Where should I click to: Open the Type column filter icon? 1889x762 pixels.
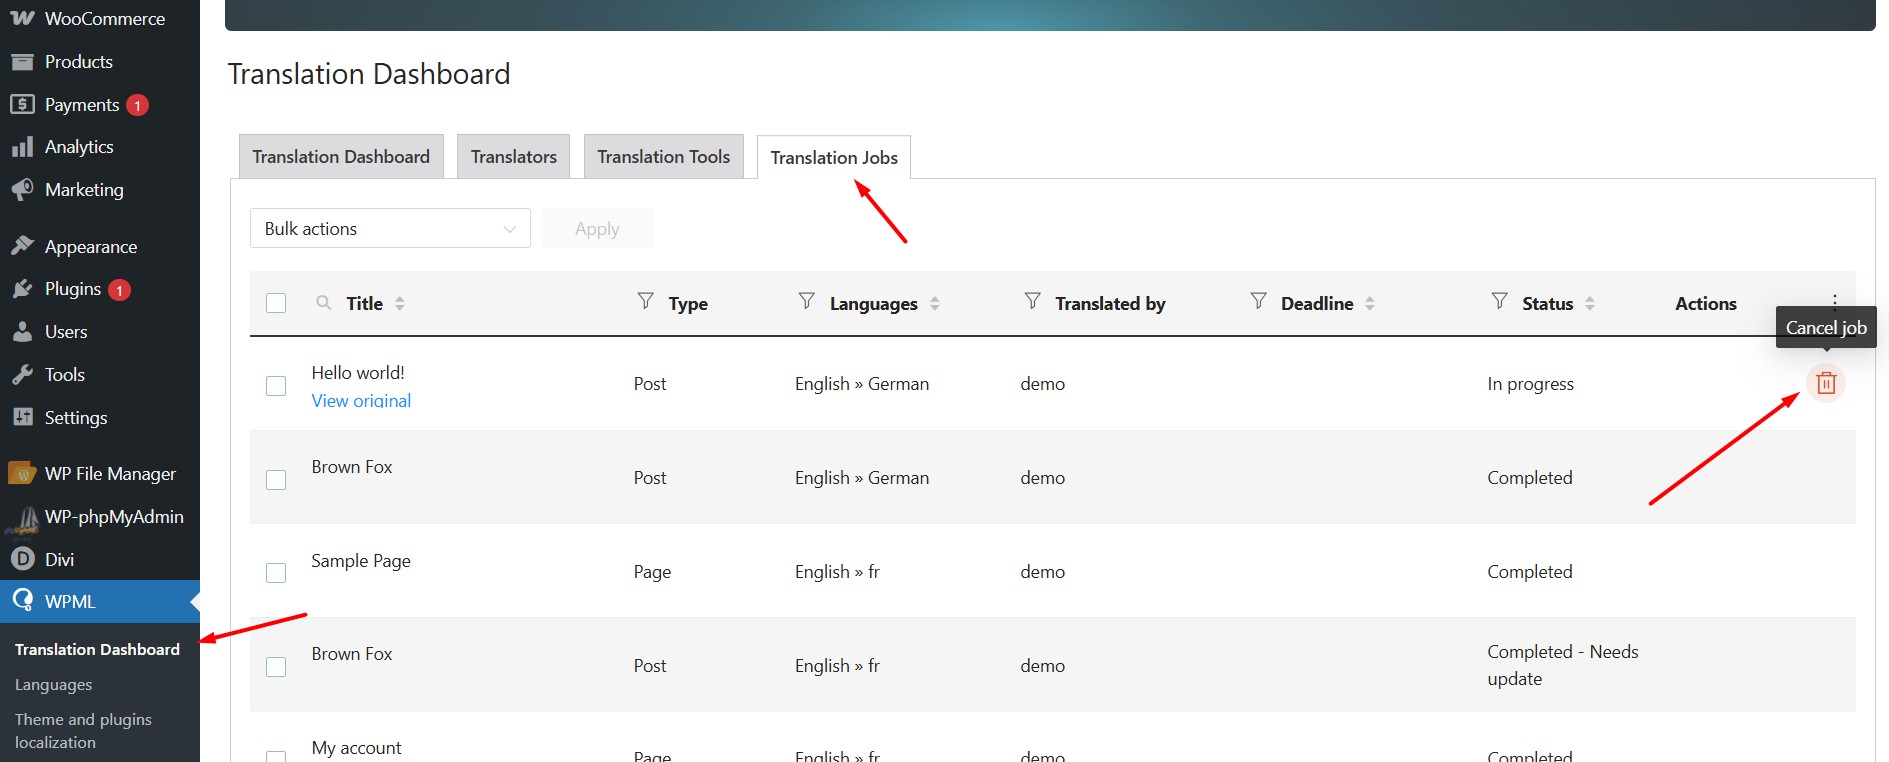(646, 301)
